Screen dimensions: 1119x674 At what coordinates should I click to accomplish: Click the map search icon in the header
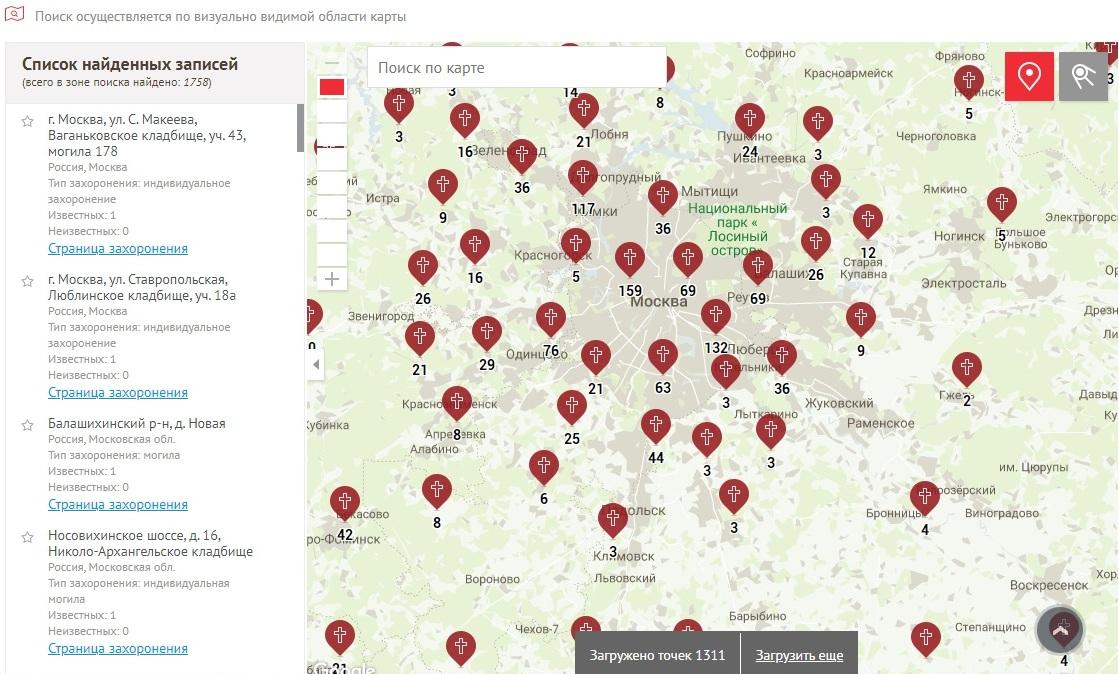click(x=14, y=14)
